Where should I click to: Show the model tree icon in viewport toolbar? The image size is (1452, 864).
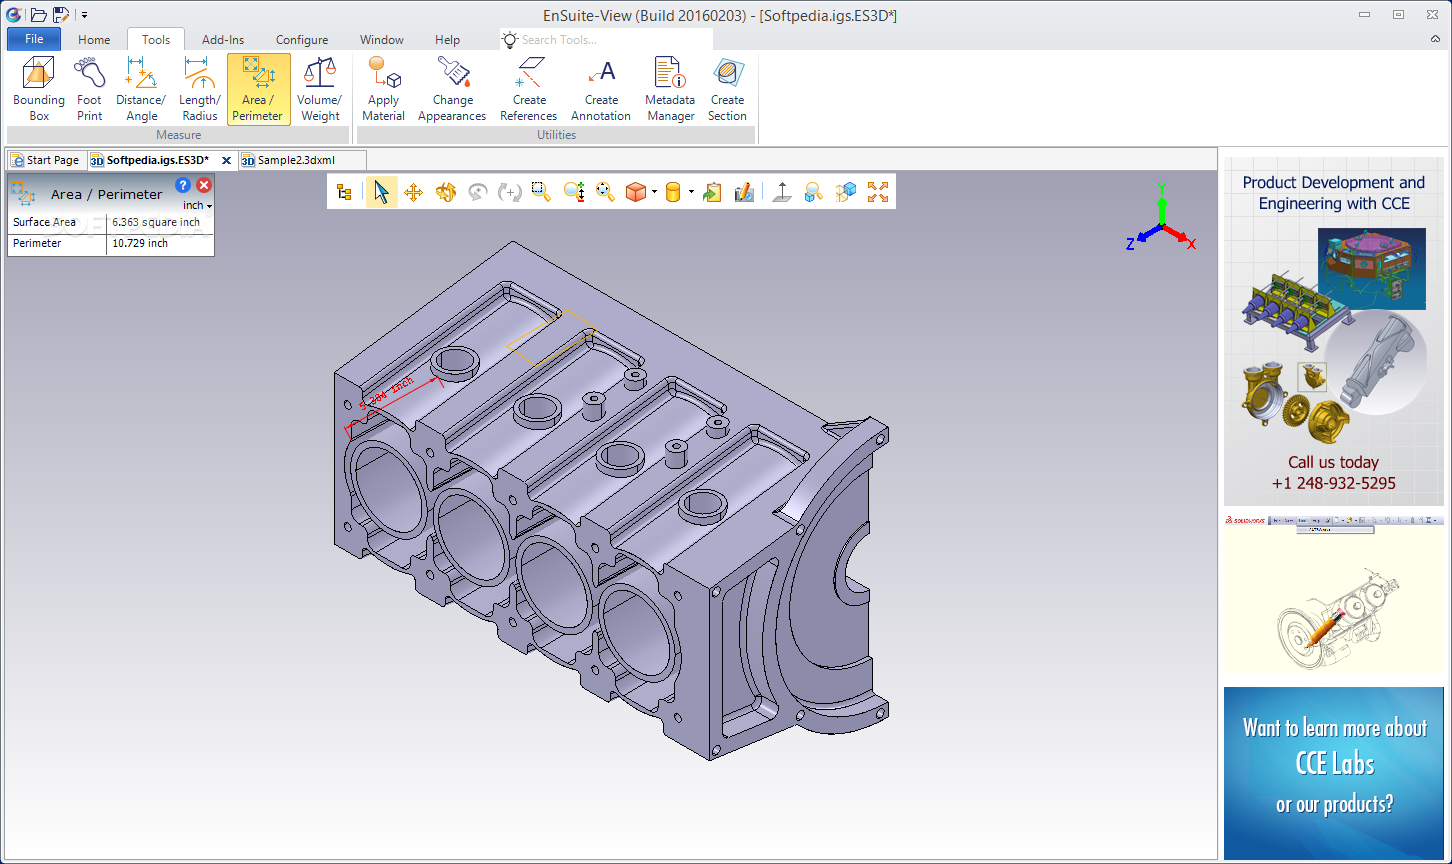344,192
